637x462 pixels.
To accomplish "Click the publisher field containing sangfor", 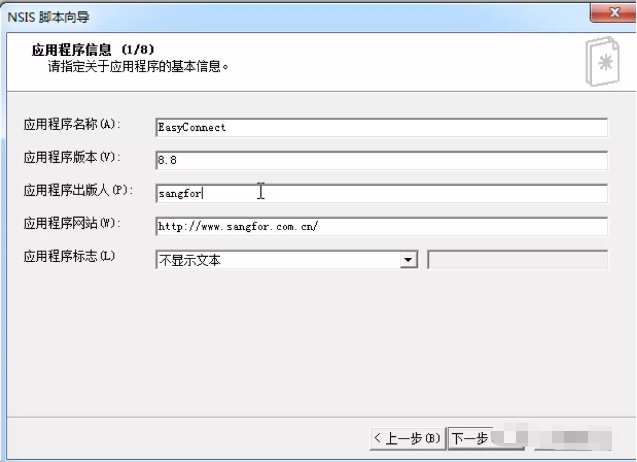I will (x=381, y=193).
